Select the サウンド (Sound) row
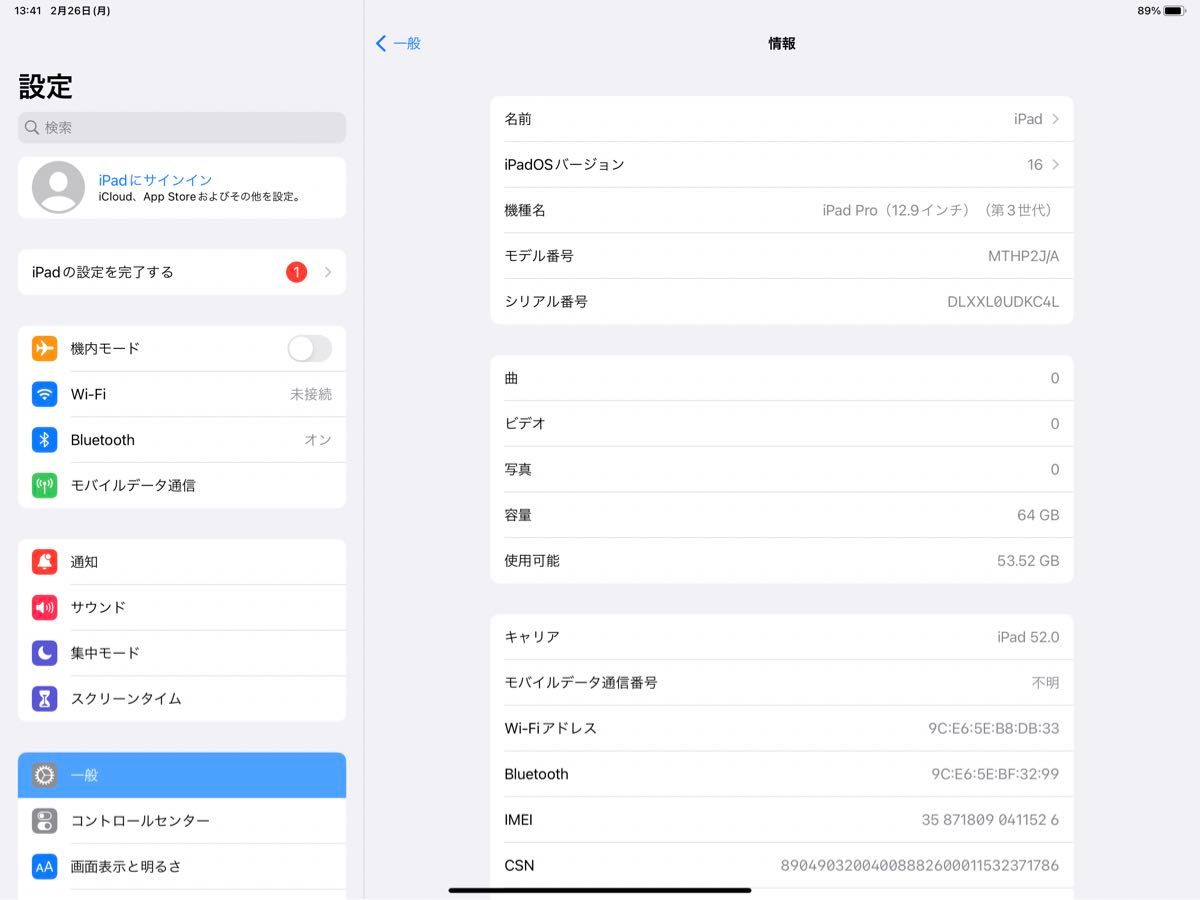The height and width of the screenshot is (900, 1200). coord(182,607)
